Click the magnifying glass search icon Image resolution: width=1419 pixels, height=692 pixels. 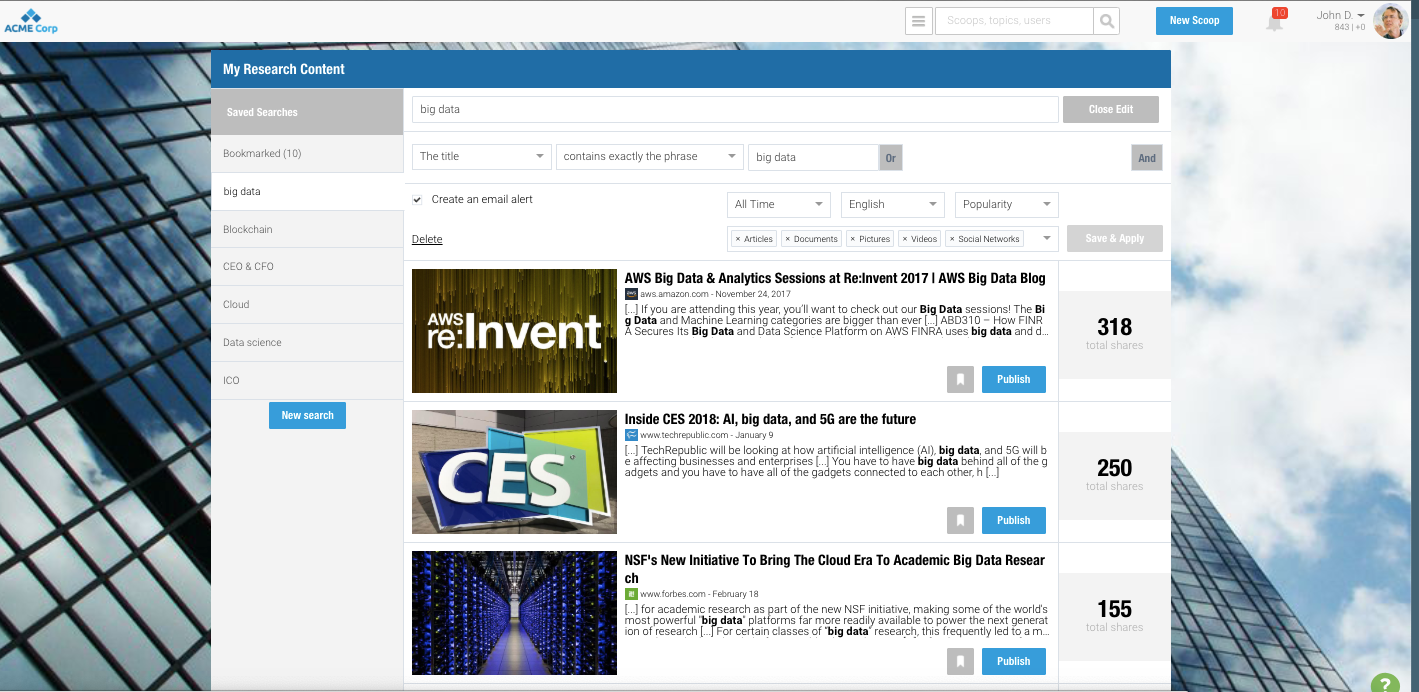1106,21
